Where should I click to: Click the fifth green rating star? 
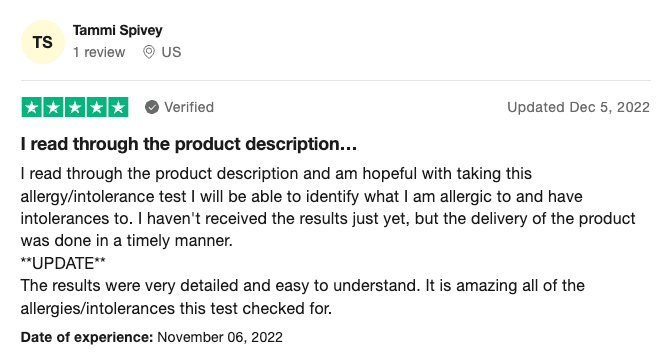pyautogui.click(x=118, y=107)
